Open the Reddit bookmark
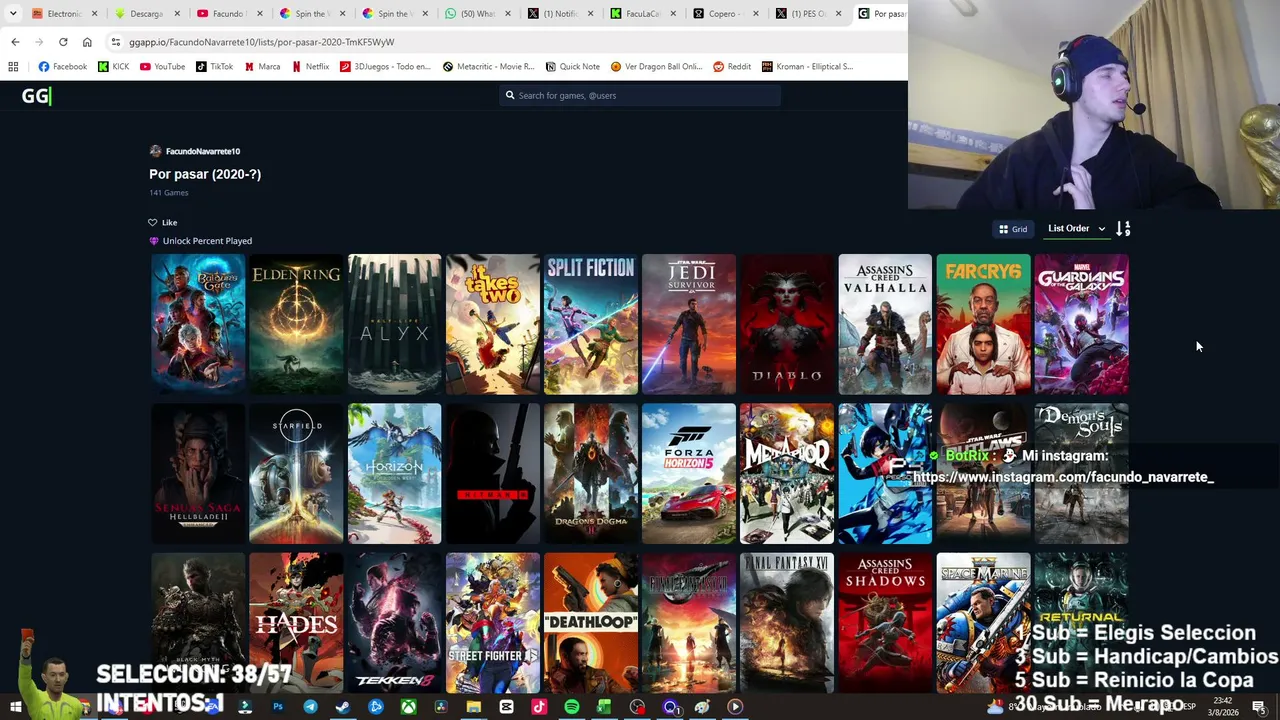 tap(732, 67)
